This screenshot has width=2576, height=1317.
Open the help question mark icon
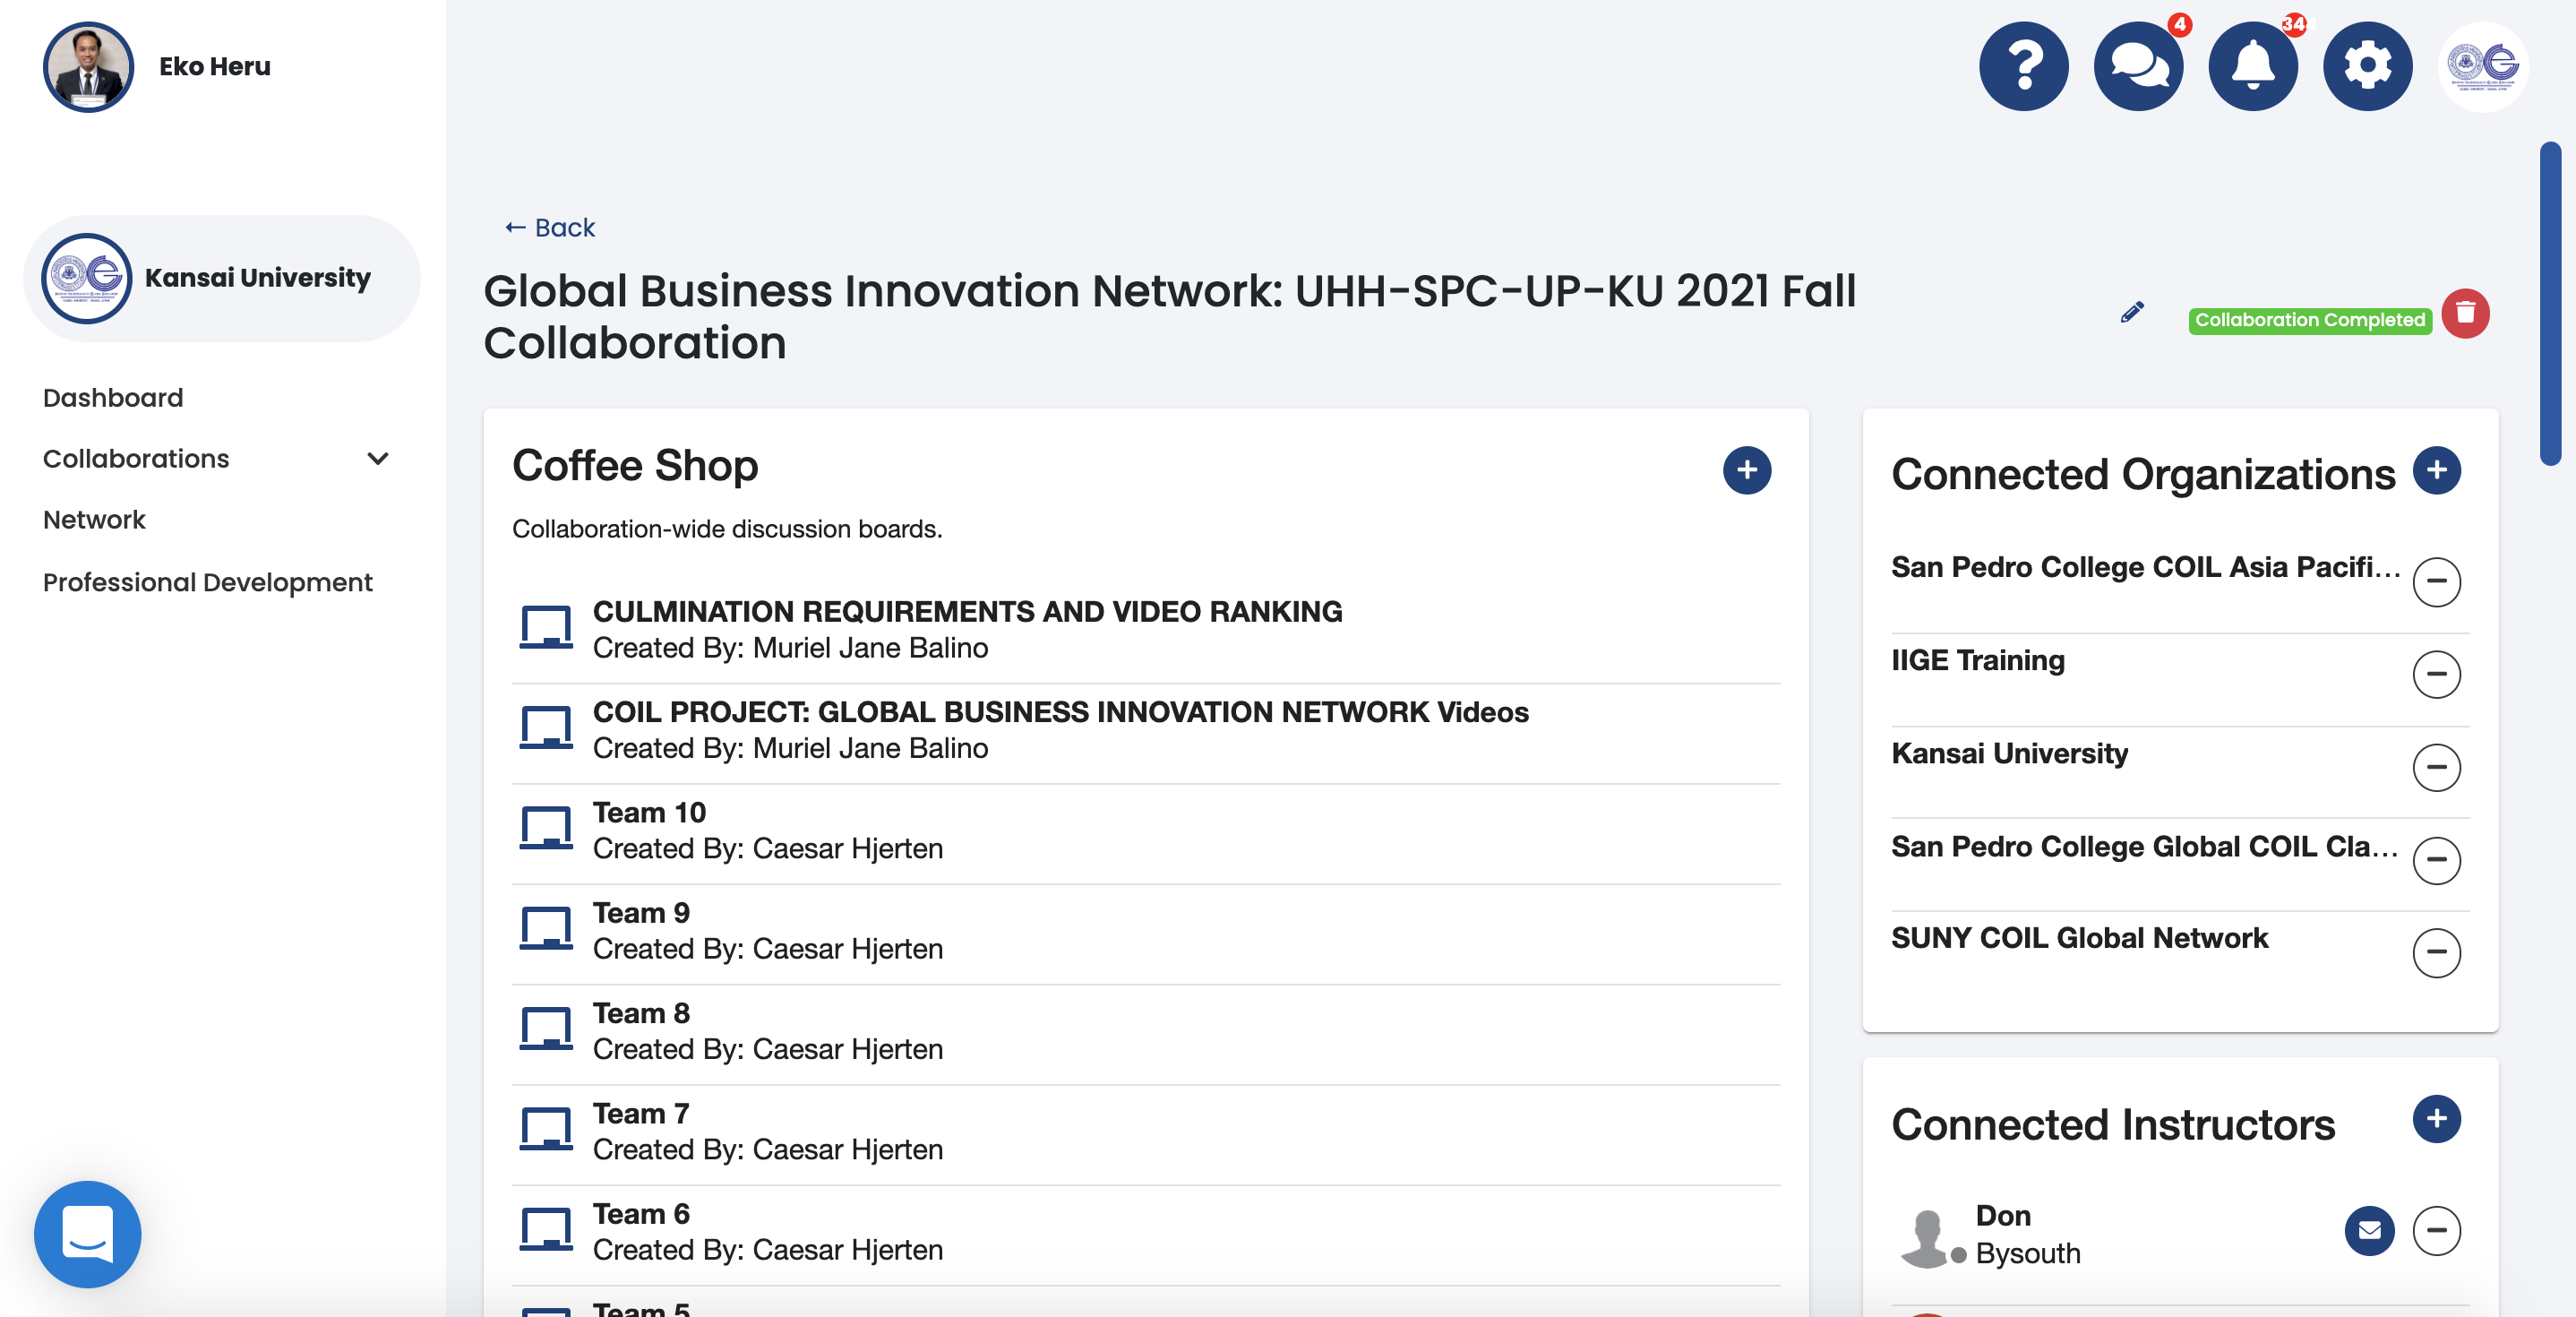tap(2023, 66)
